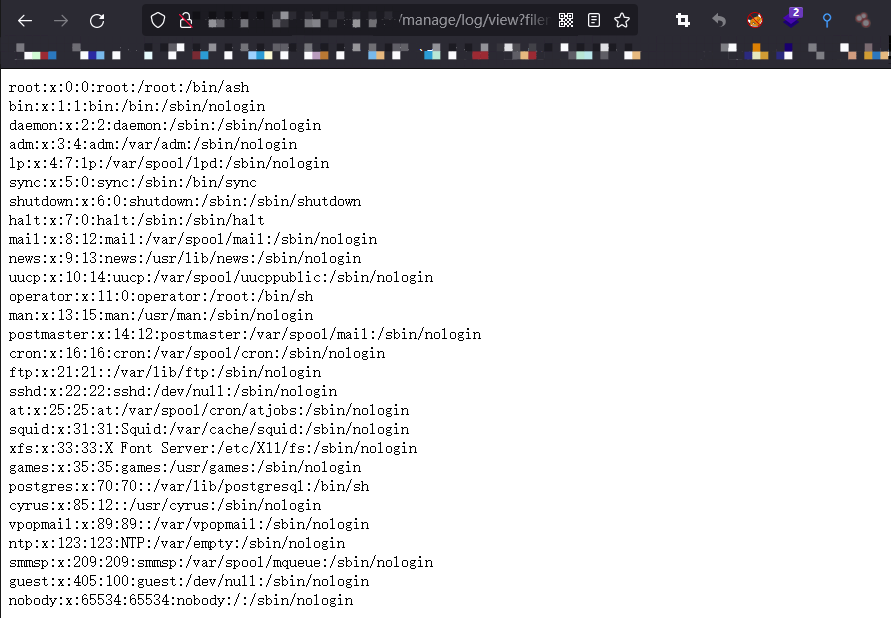
Task: Click the forward navigation arrow
Action: [60, 19]
